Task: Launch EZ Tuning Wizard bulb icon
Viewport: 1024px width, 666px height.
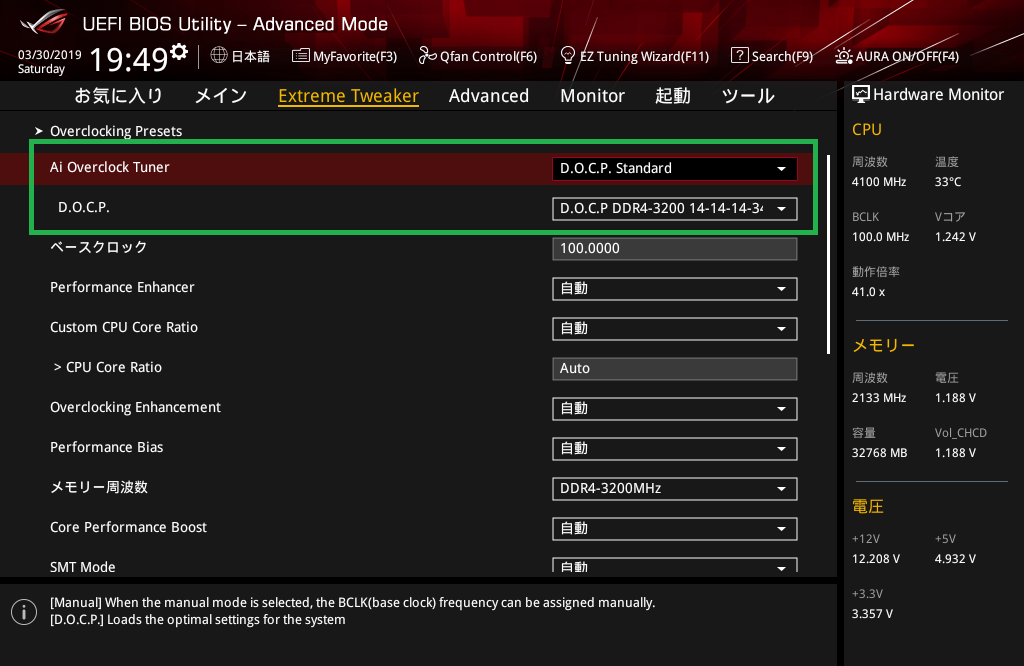Action: [x=568, y=56]
